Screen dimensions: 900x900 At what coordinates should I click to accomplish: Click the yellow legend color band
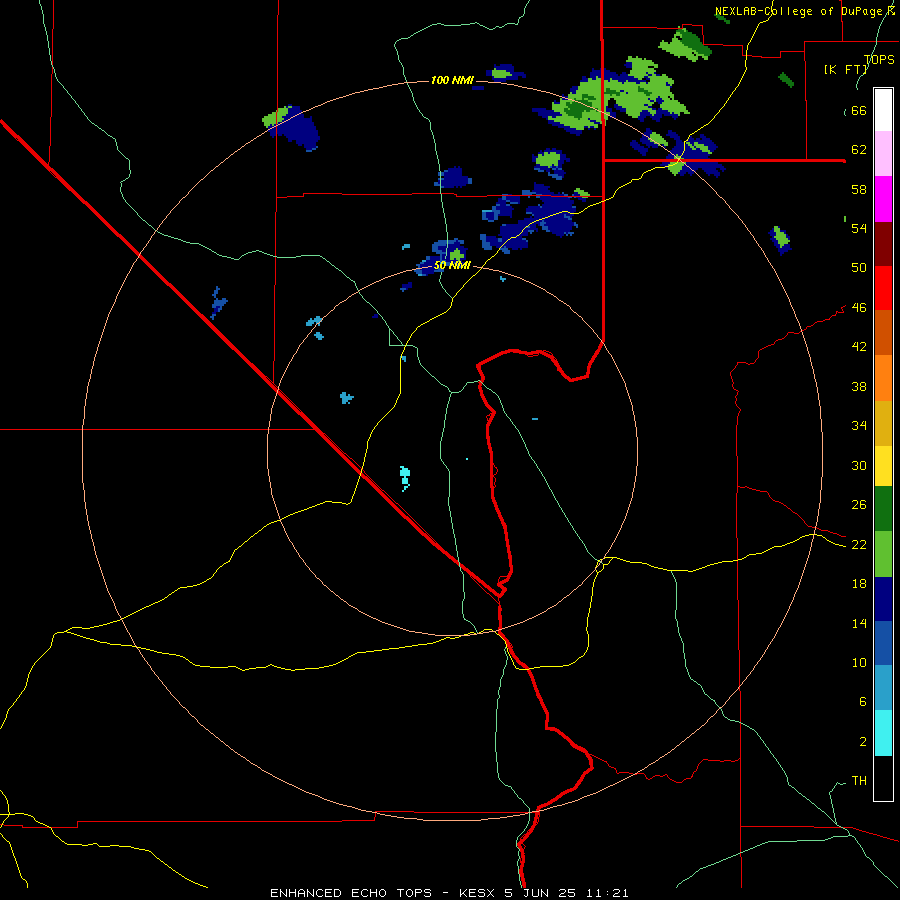[883, 466]
